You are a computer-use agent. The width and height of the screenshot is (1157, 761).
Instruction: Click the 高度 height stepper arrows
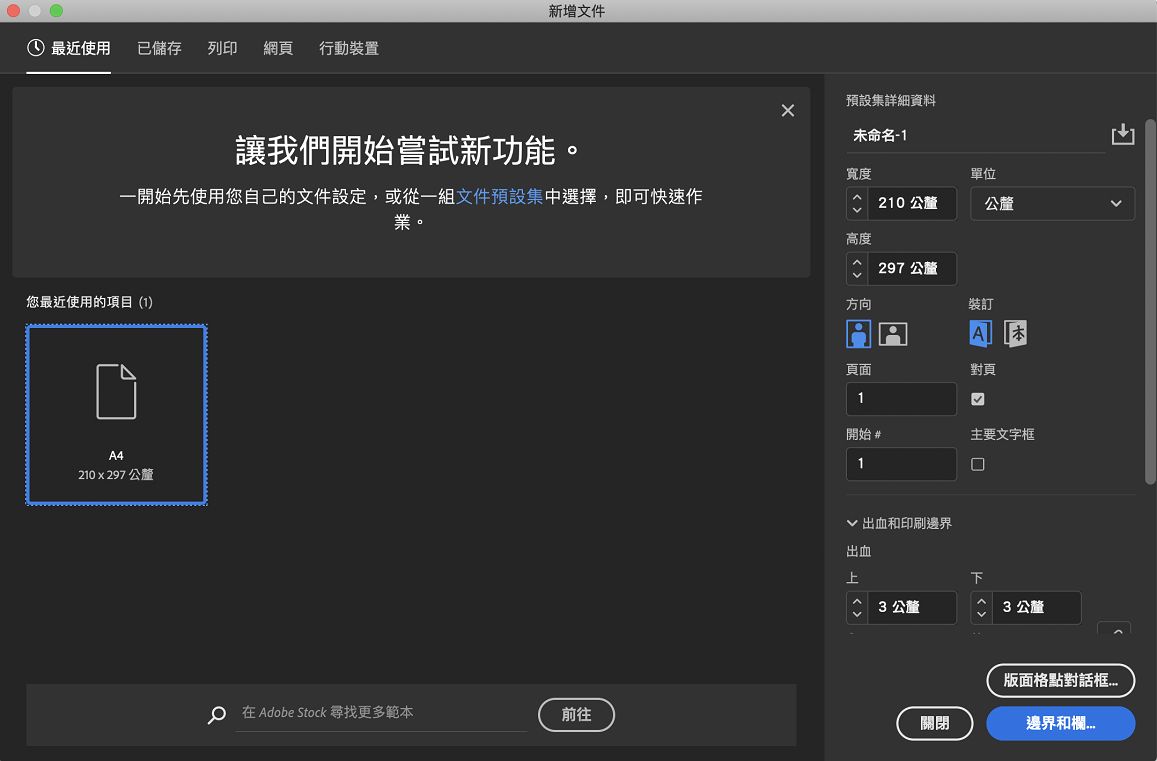coord(857,268)
